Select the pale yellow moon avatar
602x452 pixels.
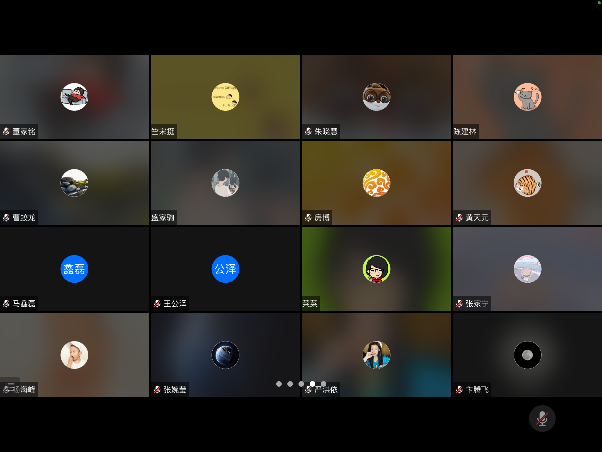pos(225,97)
